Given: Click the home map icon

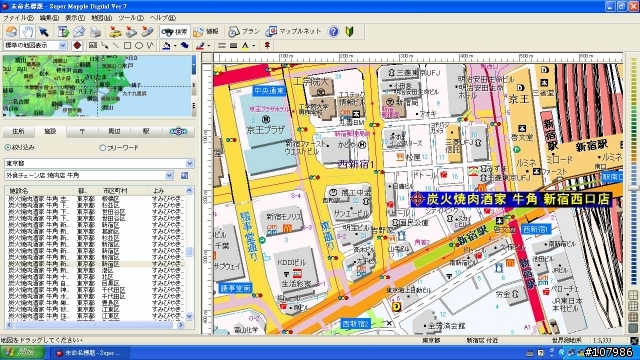Looking at the screenshot, I should [x=11, y=31].
